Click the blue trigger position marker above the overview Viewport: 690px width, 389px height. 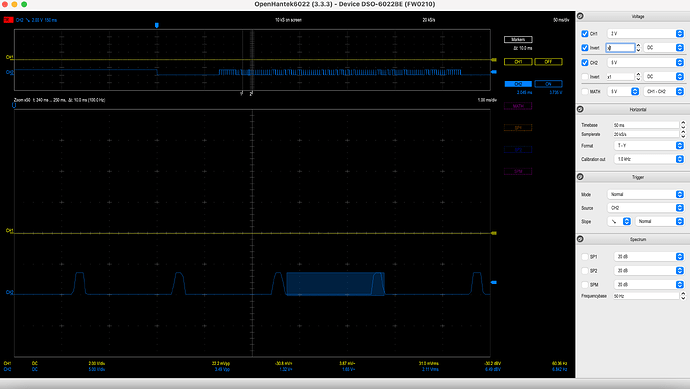157,26
